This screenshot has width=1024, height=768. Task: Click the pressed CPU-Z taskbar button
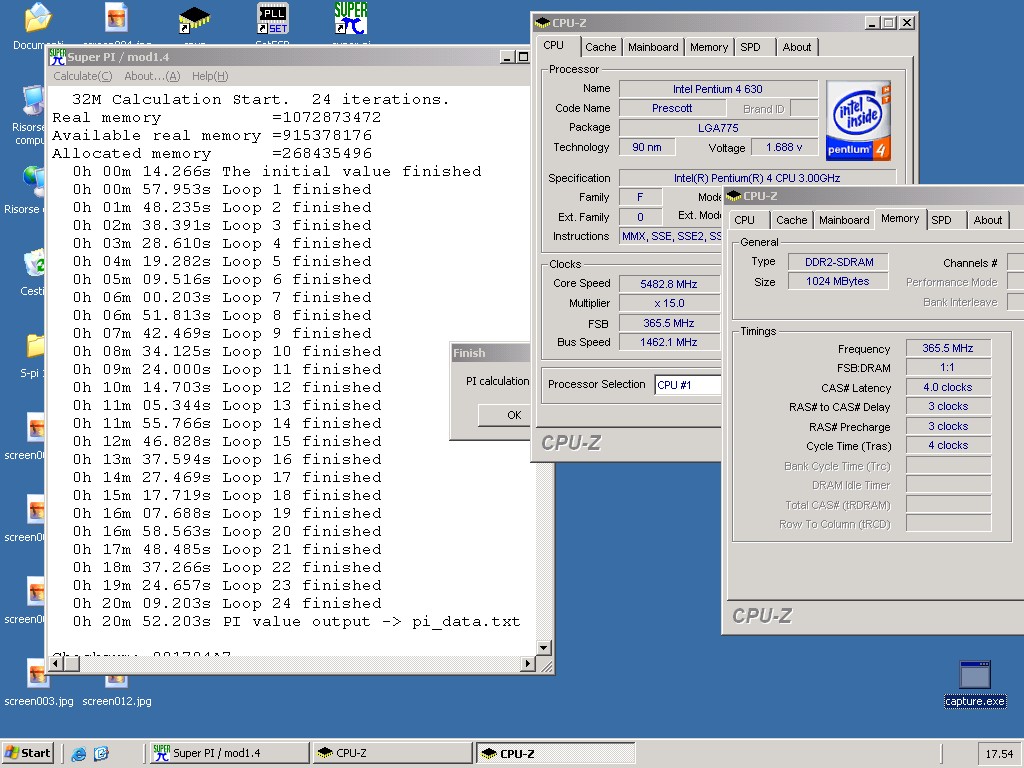(x=555, y=753)
